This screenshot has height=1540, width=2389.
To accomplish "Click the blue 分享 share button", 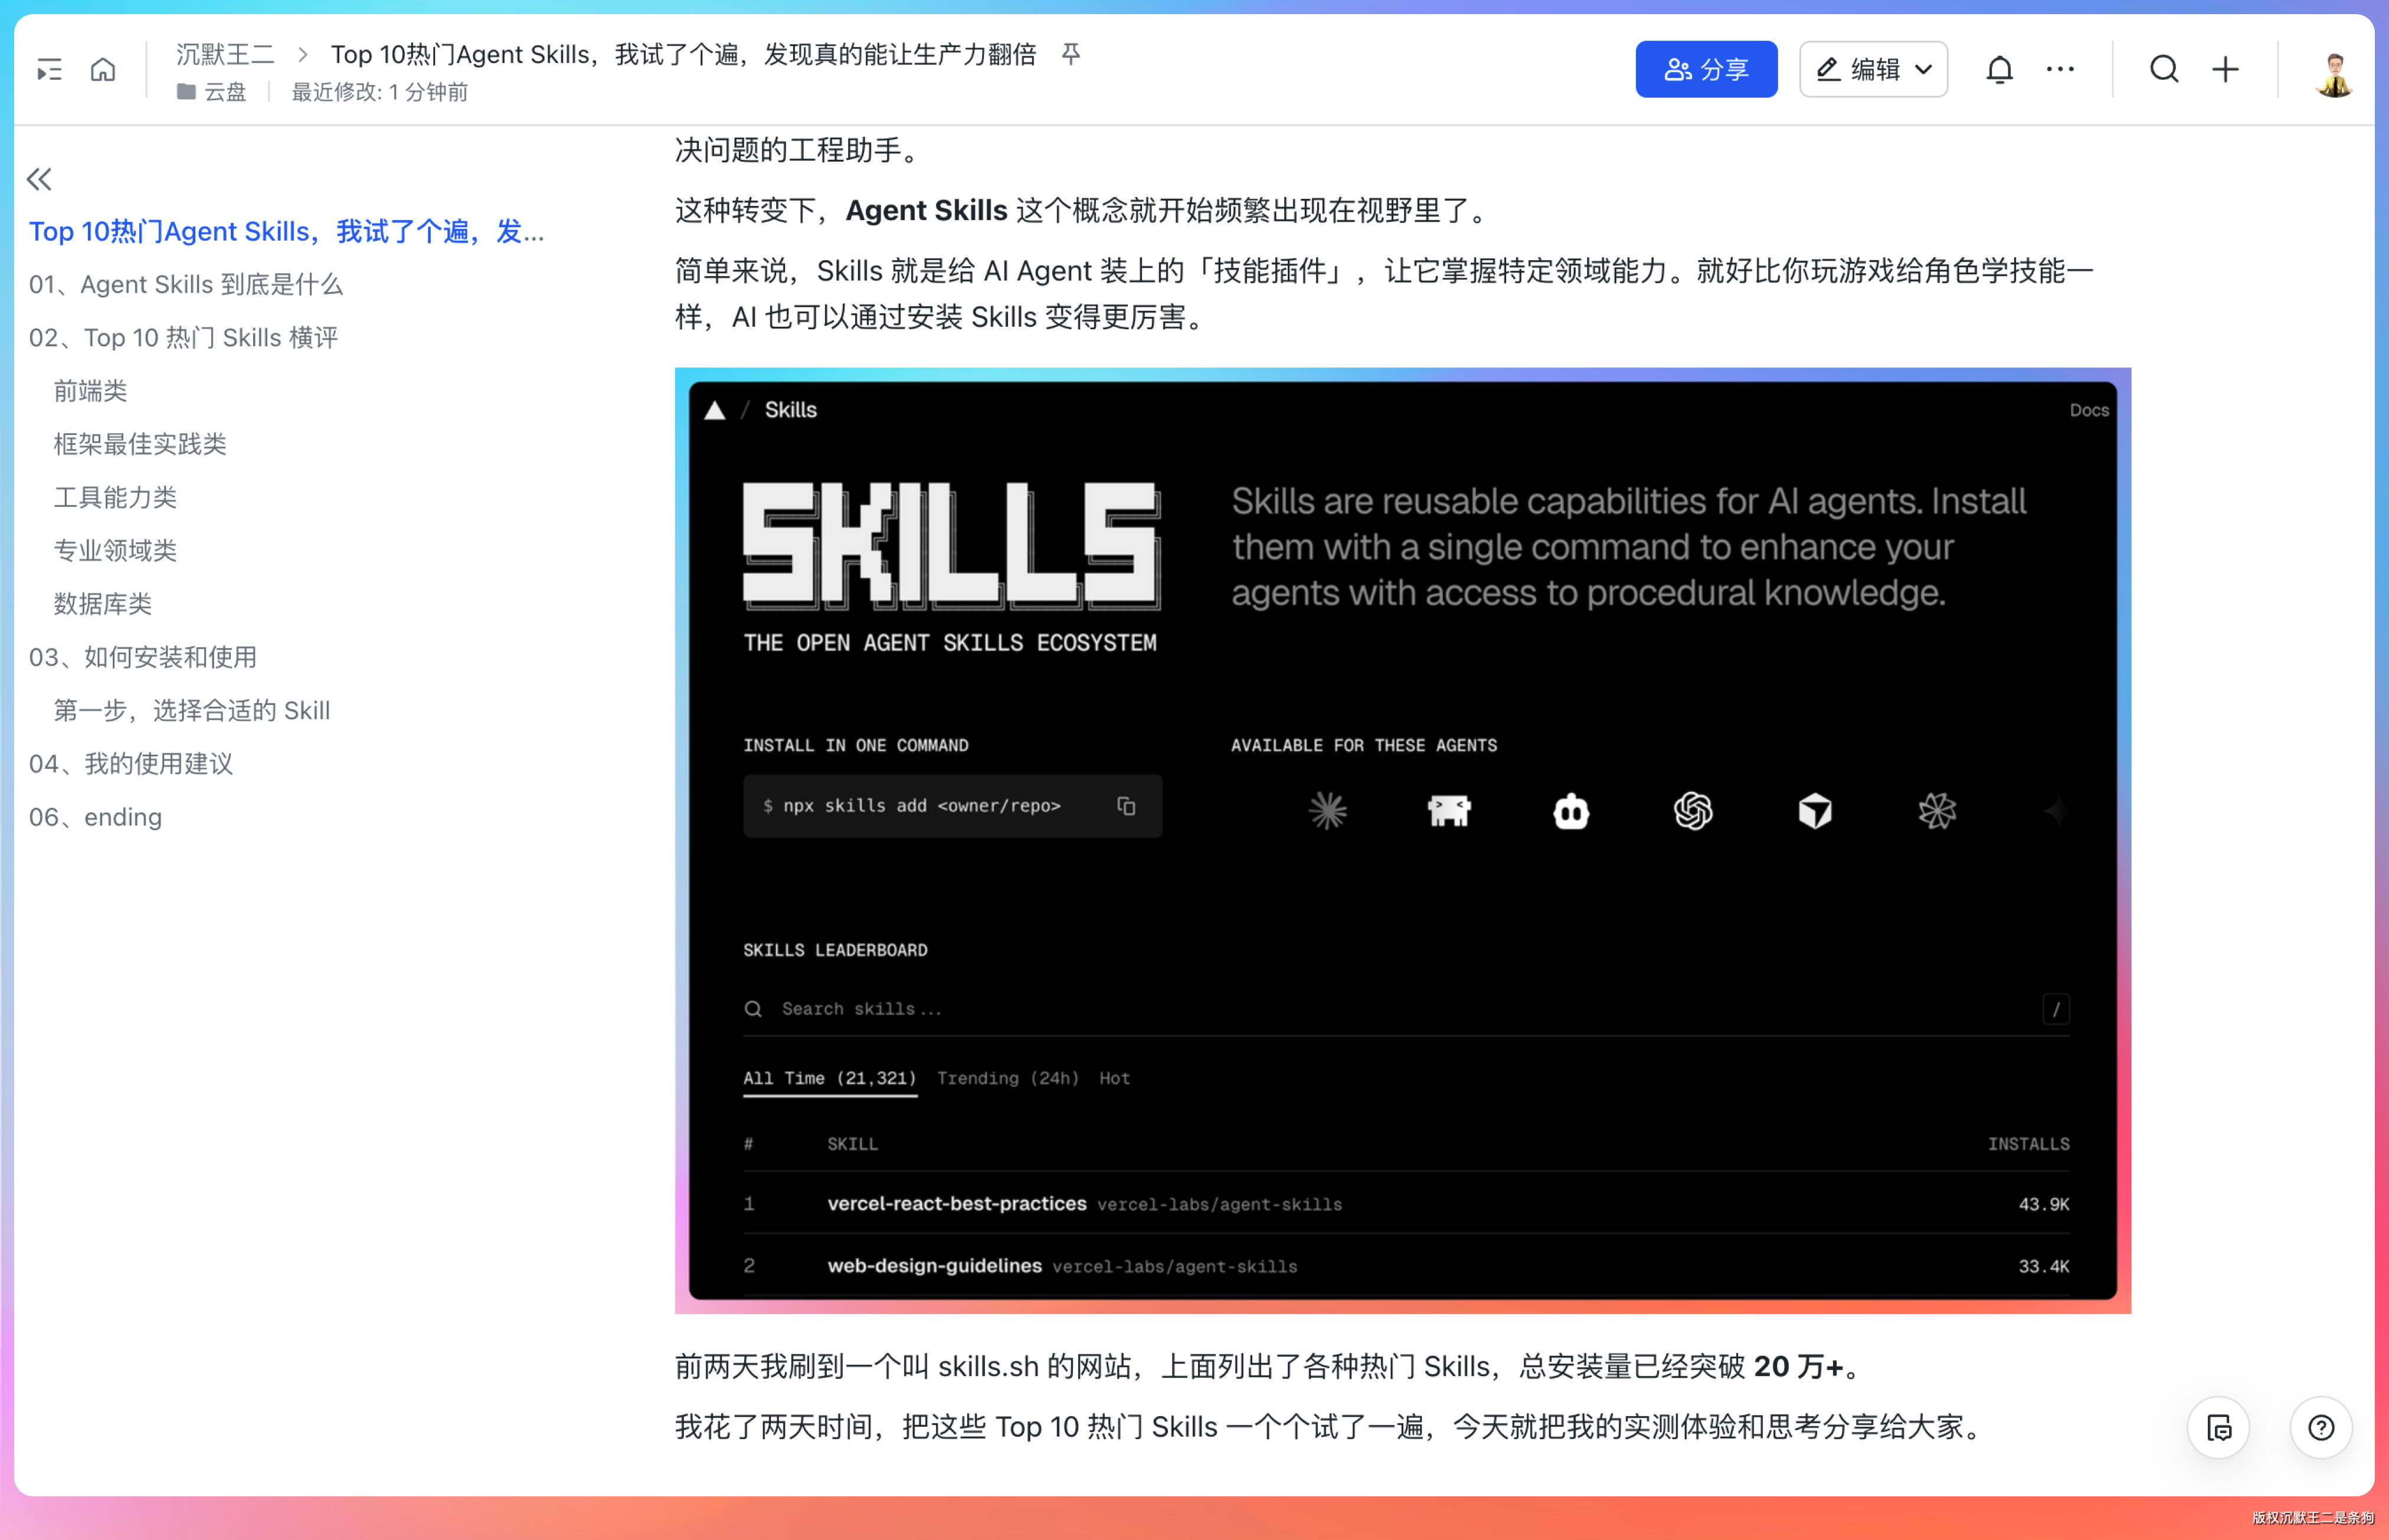I will (1706, 70).
